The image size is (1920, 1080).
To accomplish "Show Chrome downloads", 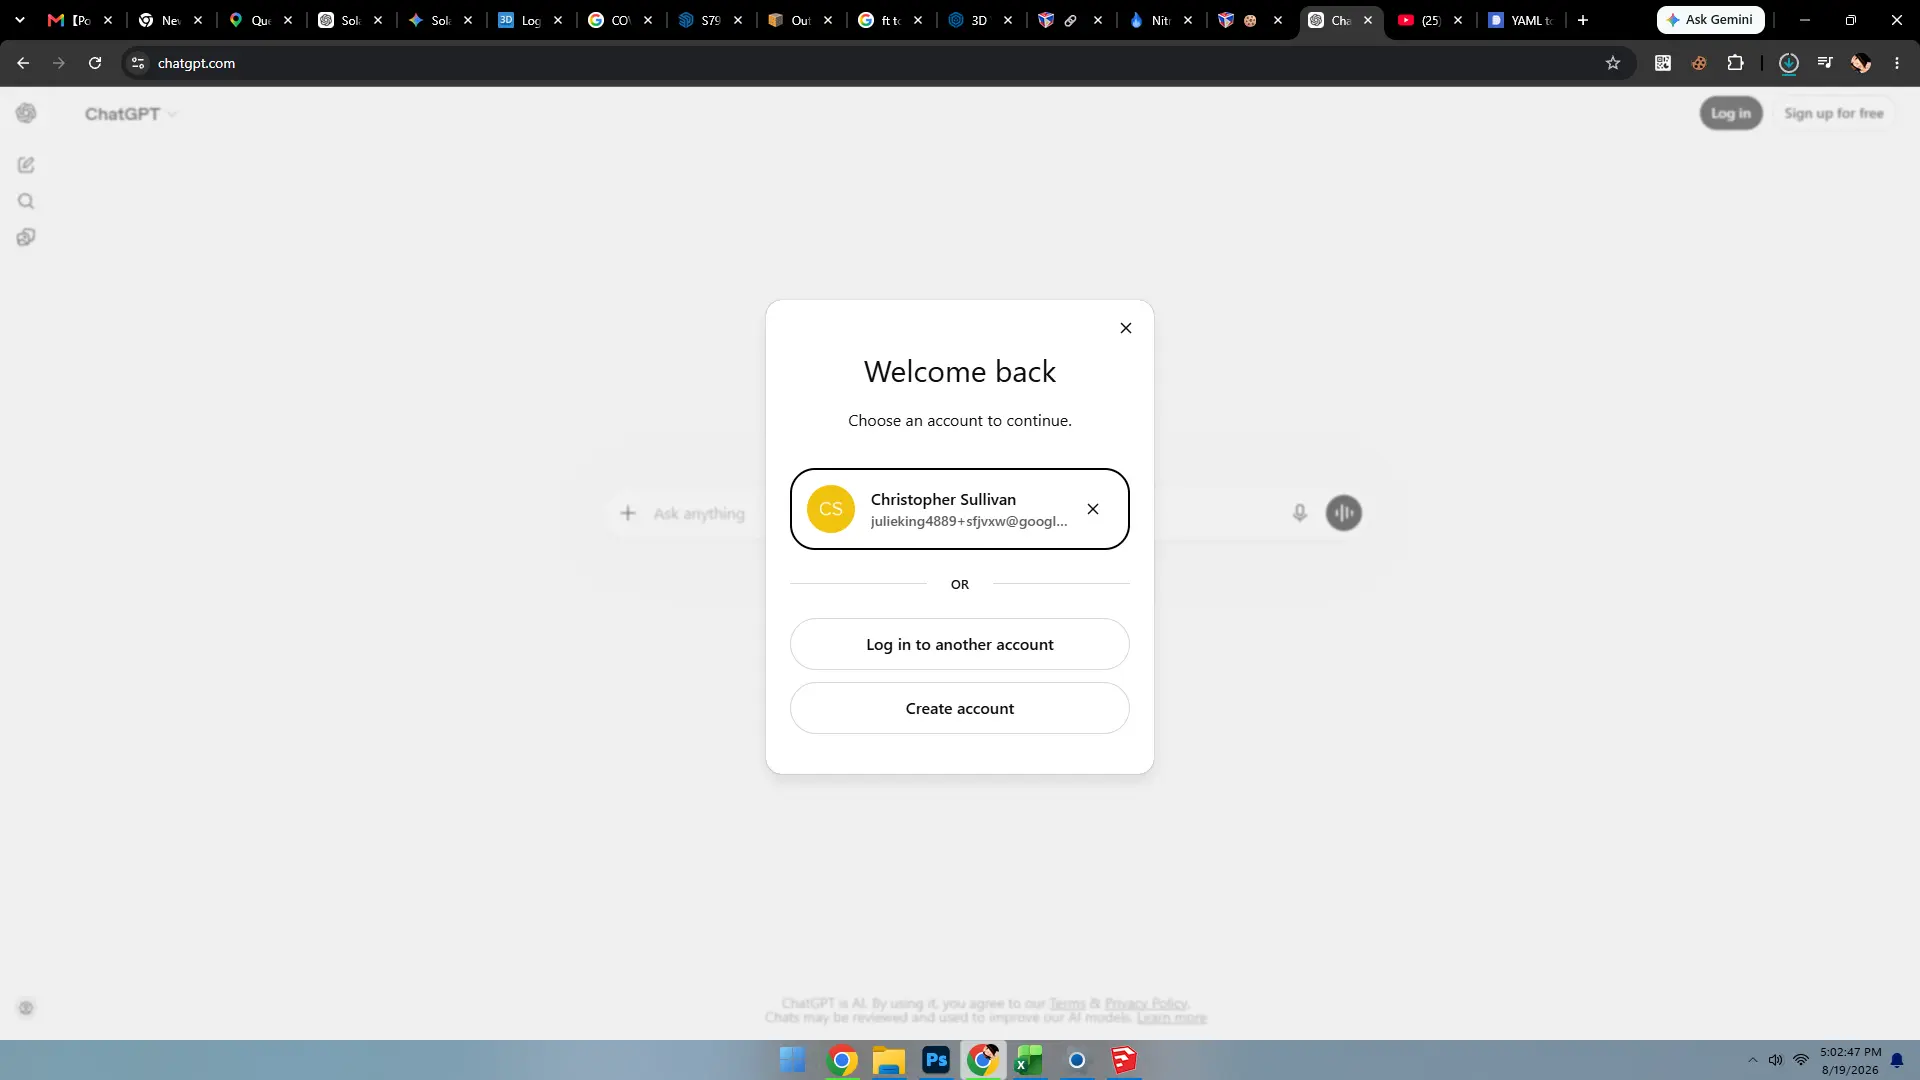I will (x=1789, y=63).
